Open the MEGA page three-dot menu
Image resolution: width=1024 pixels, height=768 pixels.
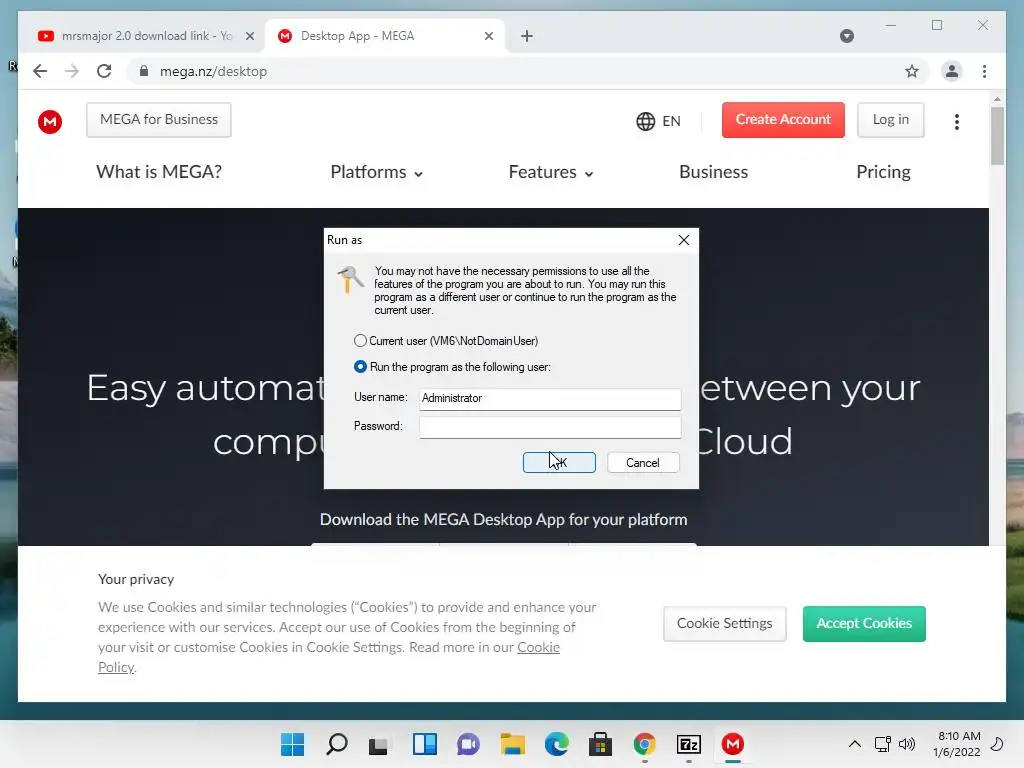pyautogui.click(x=957, y=121)
